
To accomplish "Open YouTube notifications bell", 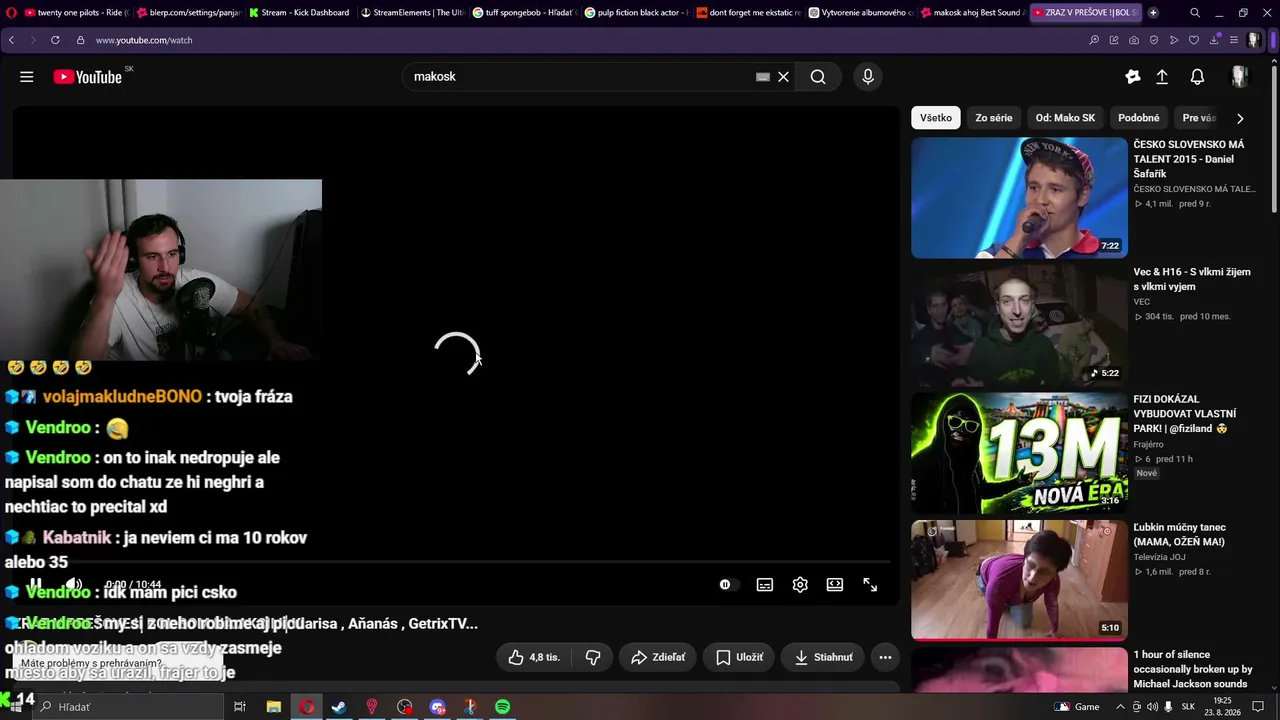I will [x=1197, y=77].
